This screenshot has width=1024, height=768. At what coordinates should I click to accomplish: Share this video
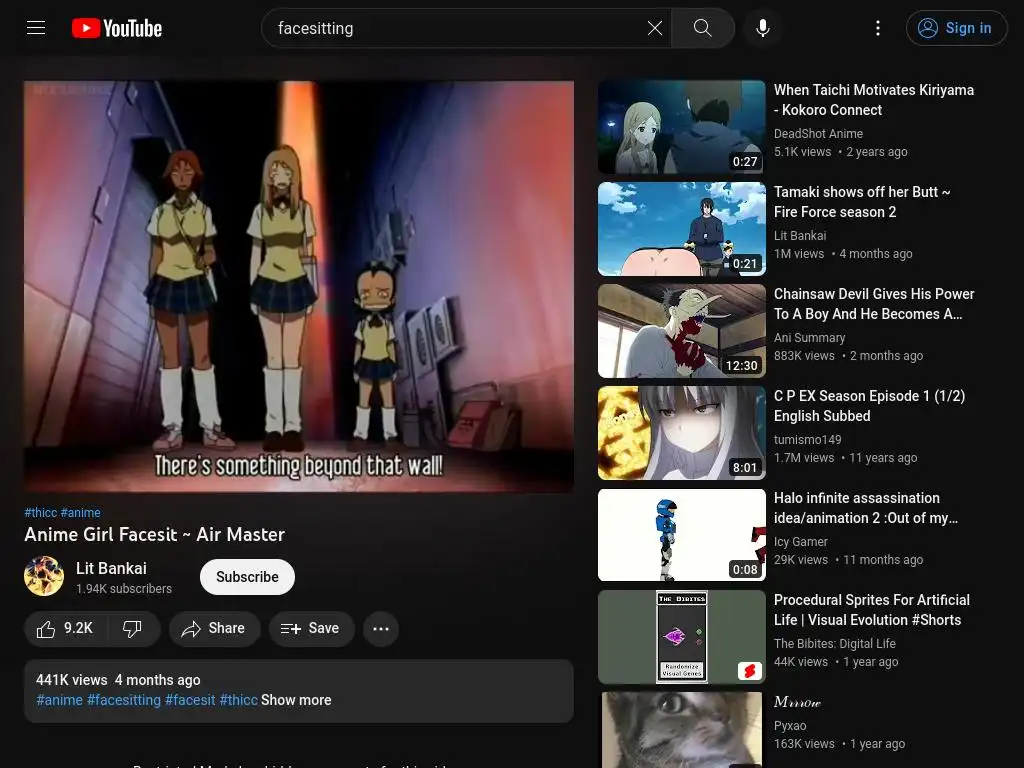click(x=214, y=628)
